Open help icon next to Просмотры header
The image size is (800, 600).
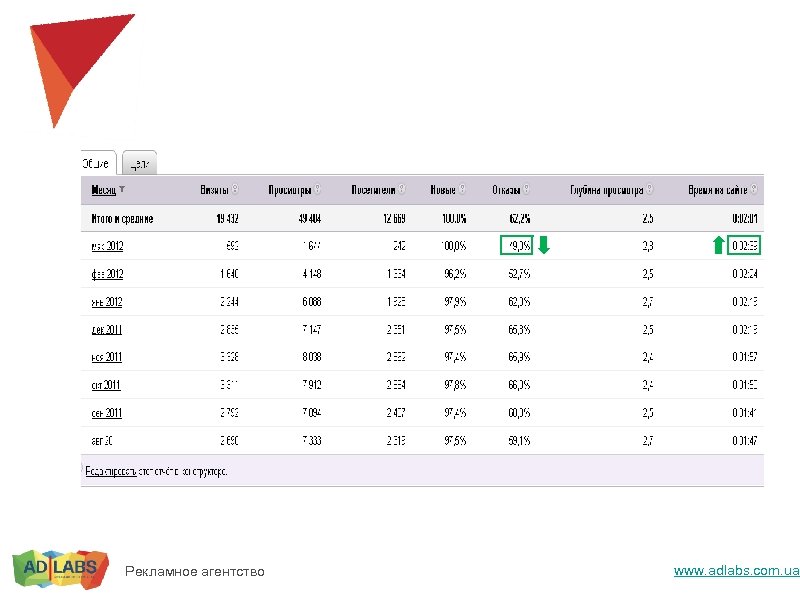tap(317, 189)
